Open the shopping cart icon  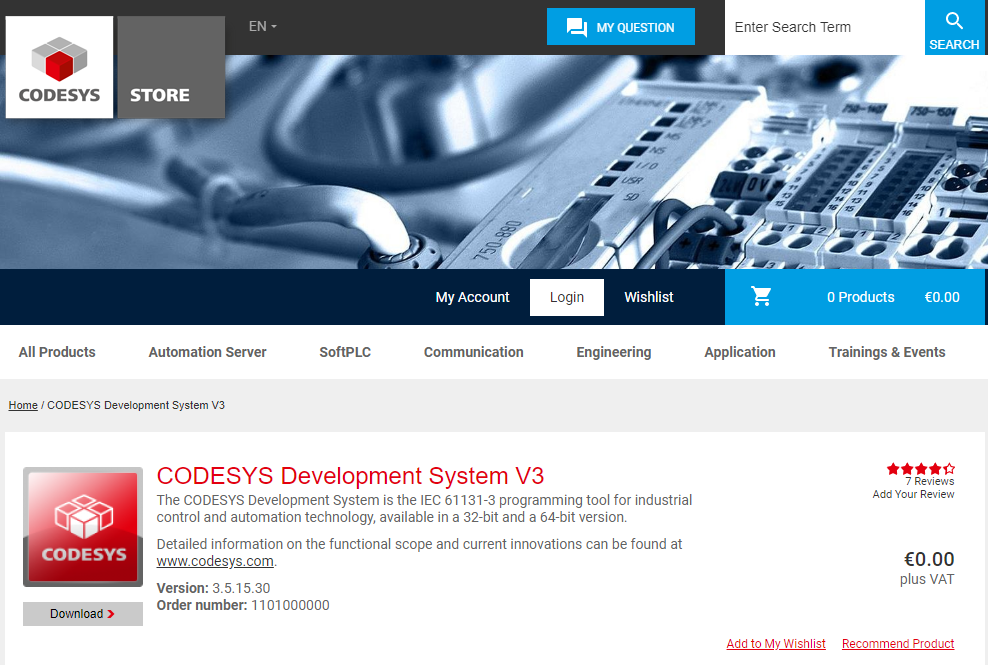tap(761, 296)
